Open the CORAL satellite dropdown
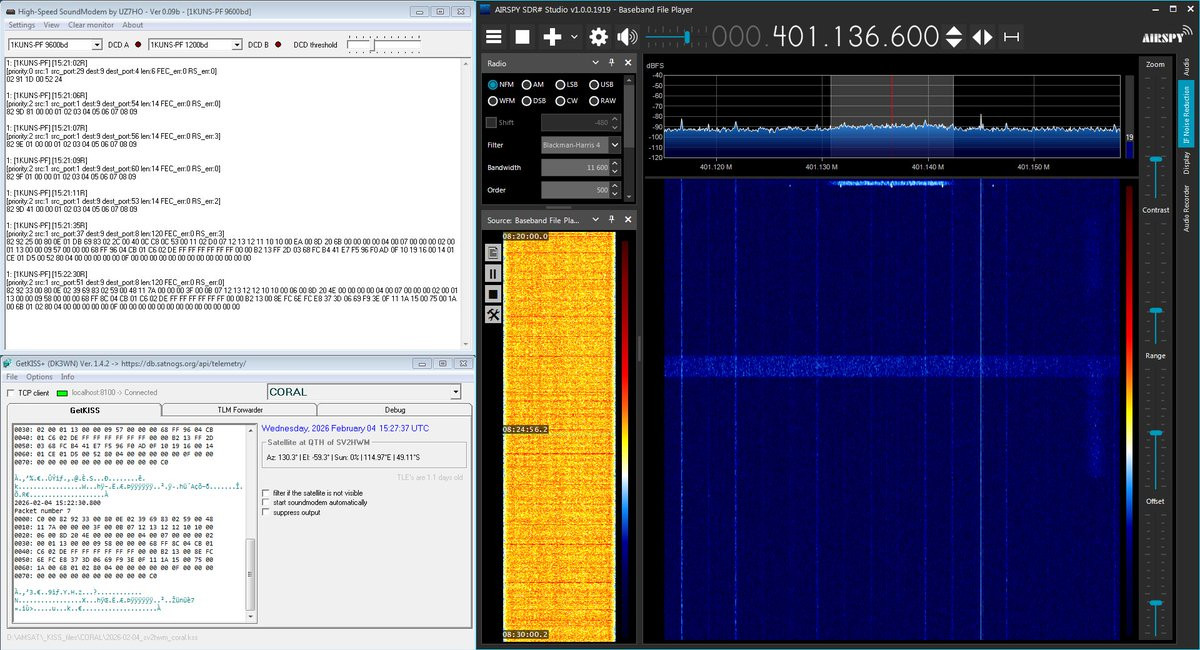 456,392
